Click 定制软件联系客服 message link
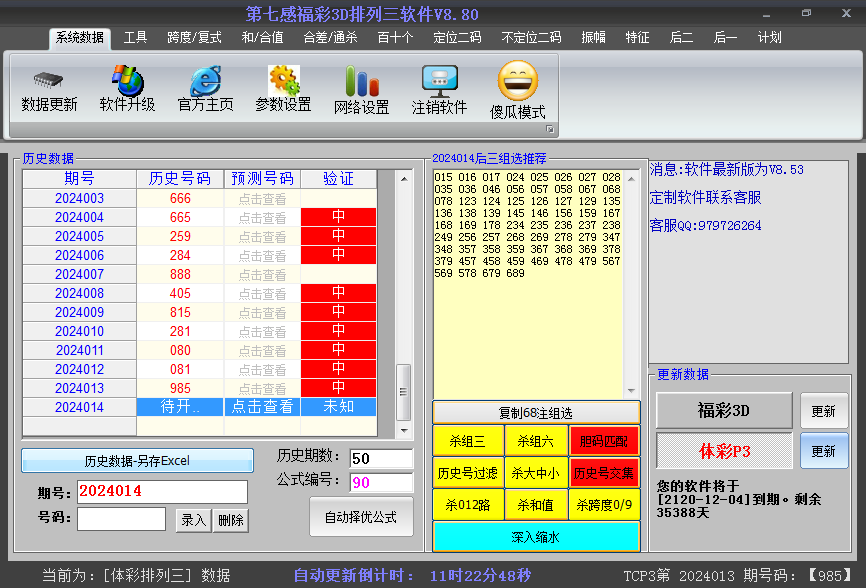This screenshot has height=588, width=866. point(705,198)
